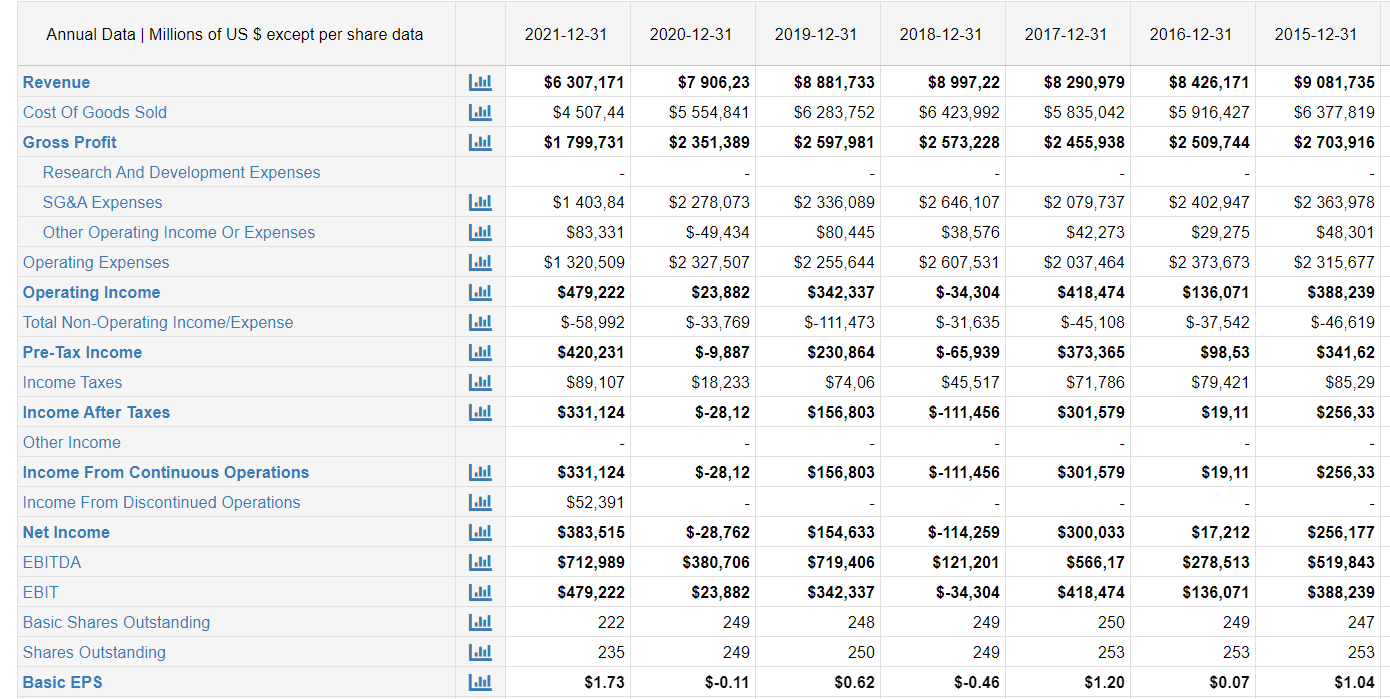Open the SG&A Expenses chart icon
The height and width of the screenshot is (699, 1390).
point(480,202)
